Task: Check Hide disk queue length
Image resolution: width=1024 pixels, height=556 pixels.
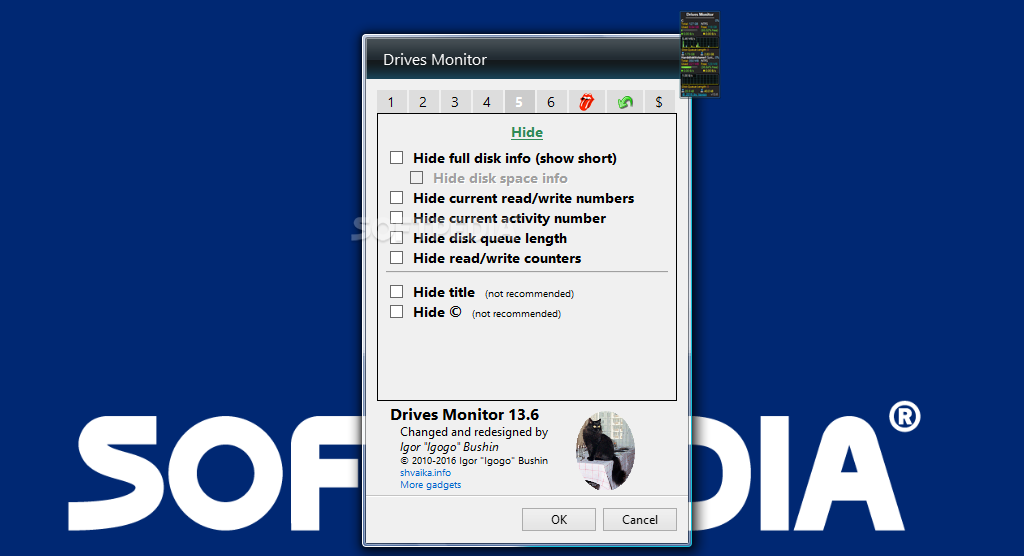Action: point(396,238)
